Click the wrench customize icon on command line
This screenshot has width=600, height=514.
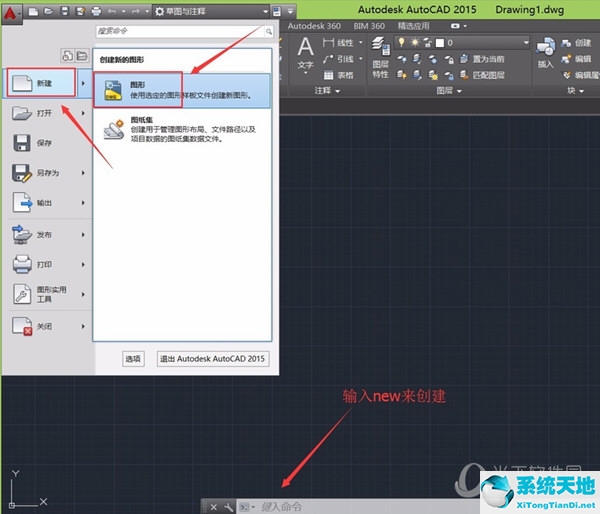pyautogui.click(x=228, y=507)
